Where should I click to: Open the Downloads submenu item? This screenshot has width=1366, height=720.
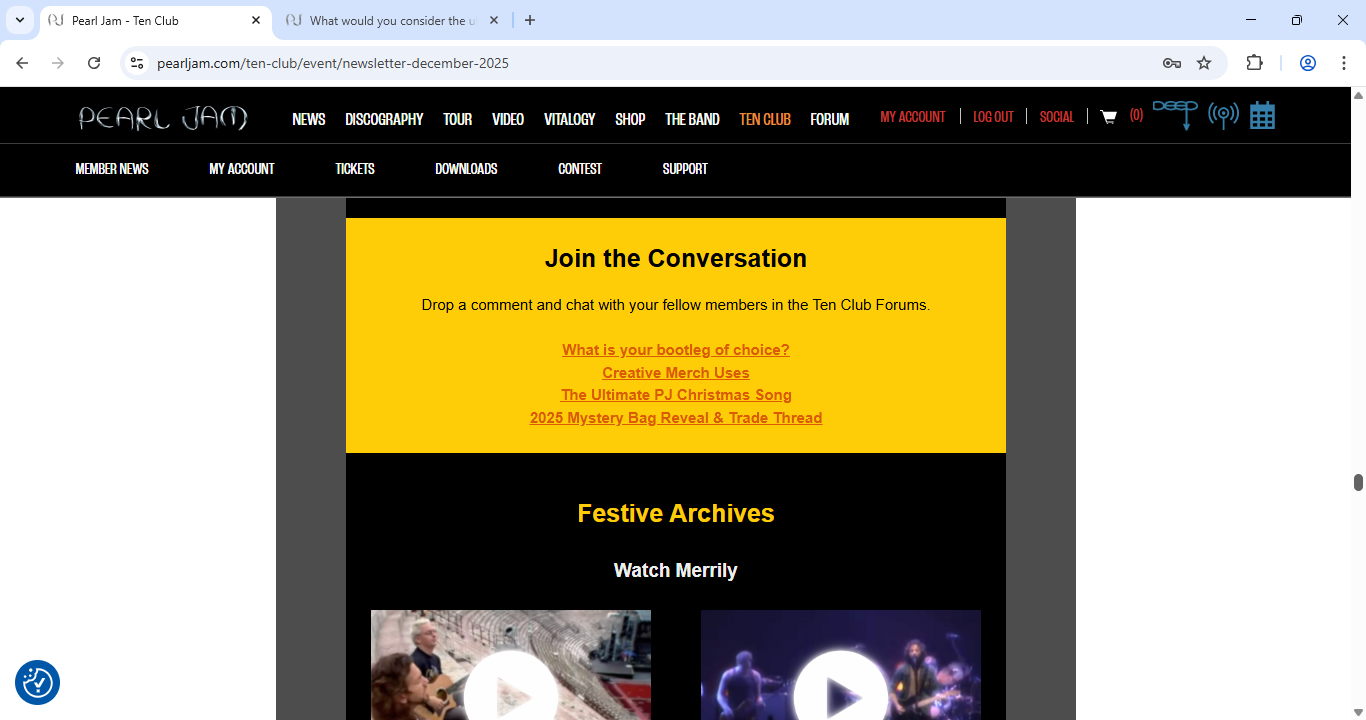466,169
